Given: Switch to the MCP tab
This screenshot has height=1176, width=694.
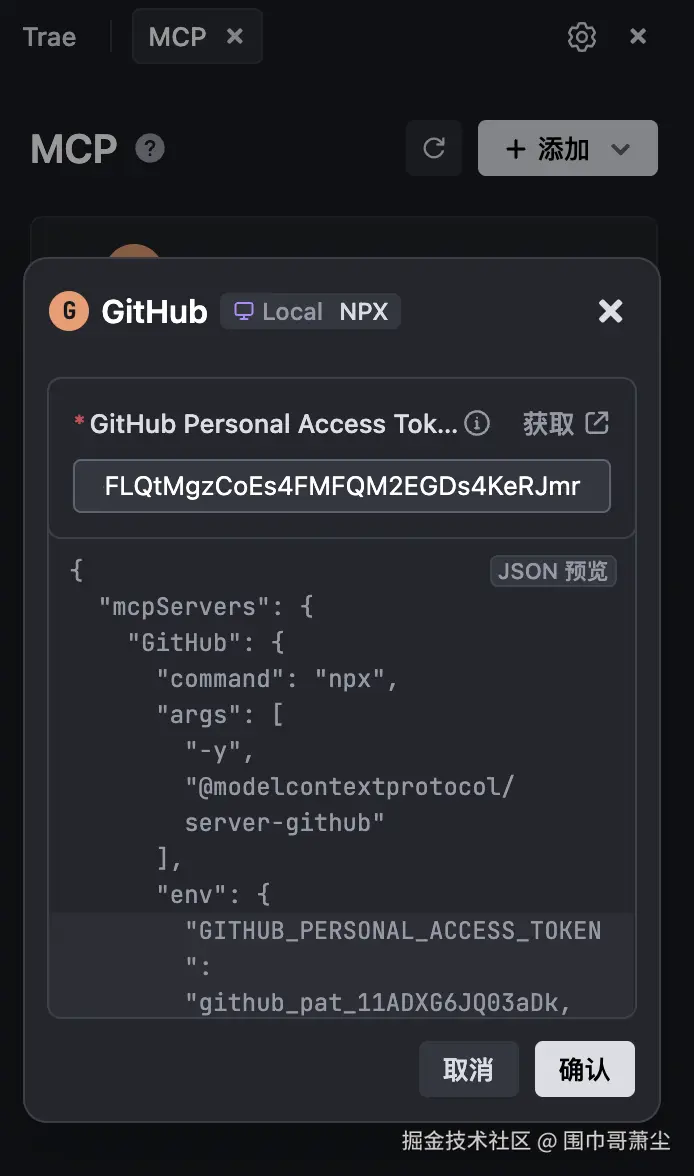Looking at the screenshot, I should point(177,37).
